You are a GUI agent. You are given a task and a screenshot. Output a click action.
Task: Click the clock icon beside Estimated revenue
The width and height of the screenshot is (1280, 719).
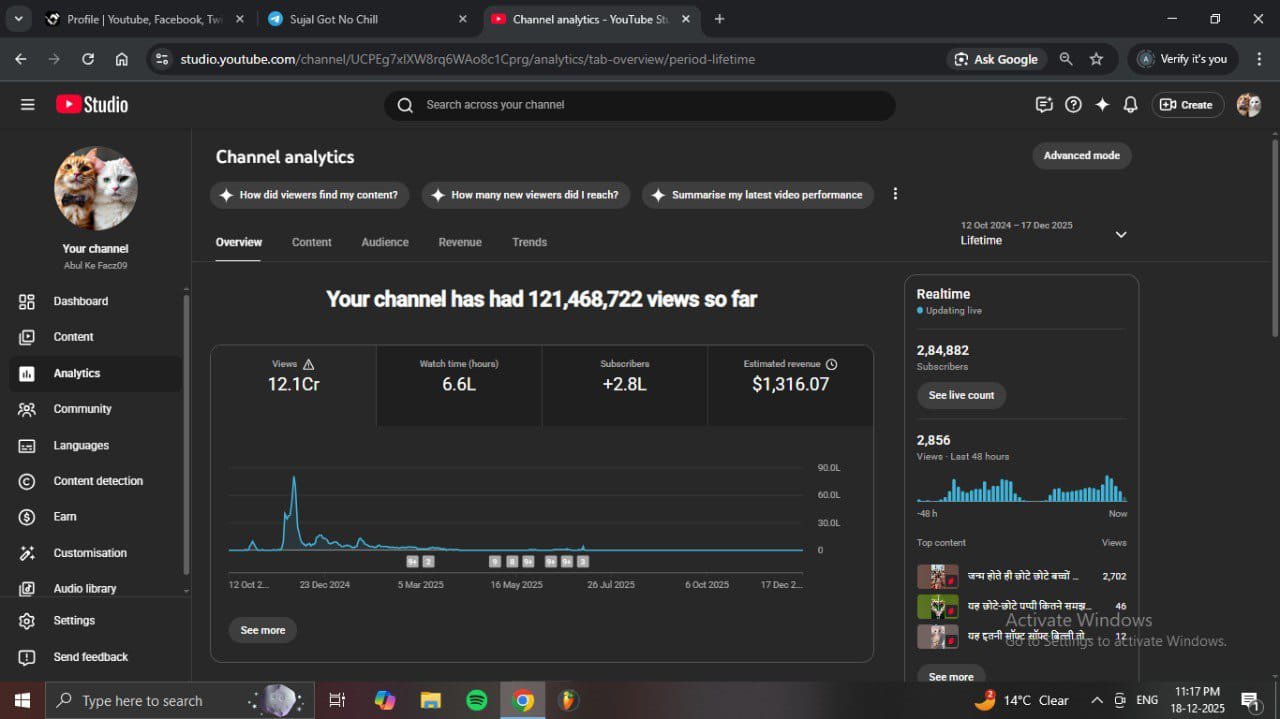(x=832, y=365)
